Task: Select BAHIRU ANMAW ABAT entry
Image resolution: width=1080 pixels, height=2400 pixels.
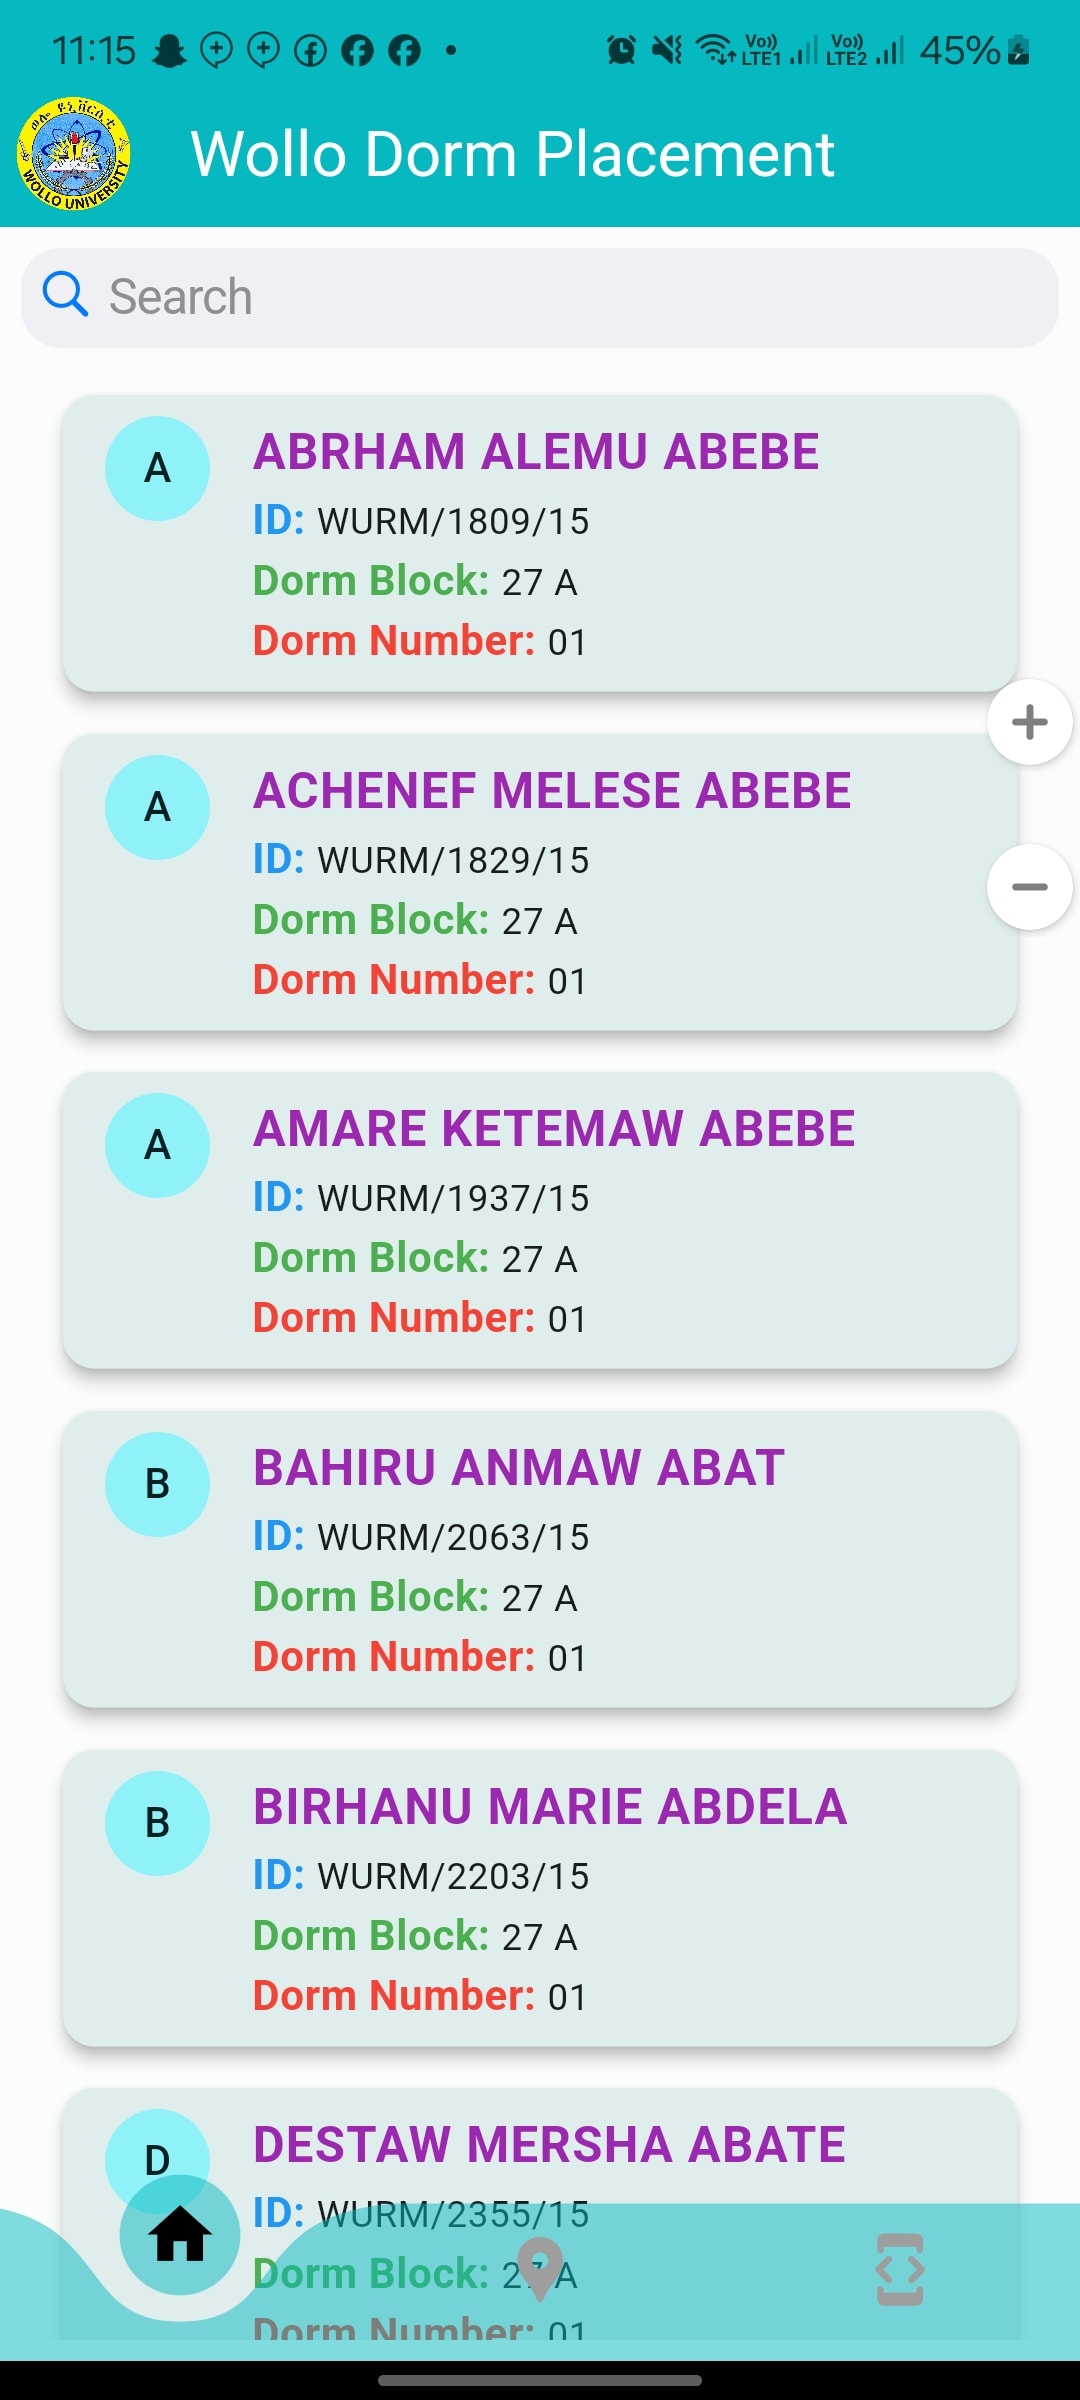Action: tap(540, 1559)
